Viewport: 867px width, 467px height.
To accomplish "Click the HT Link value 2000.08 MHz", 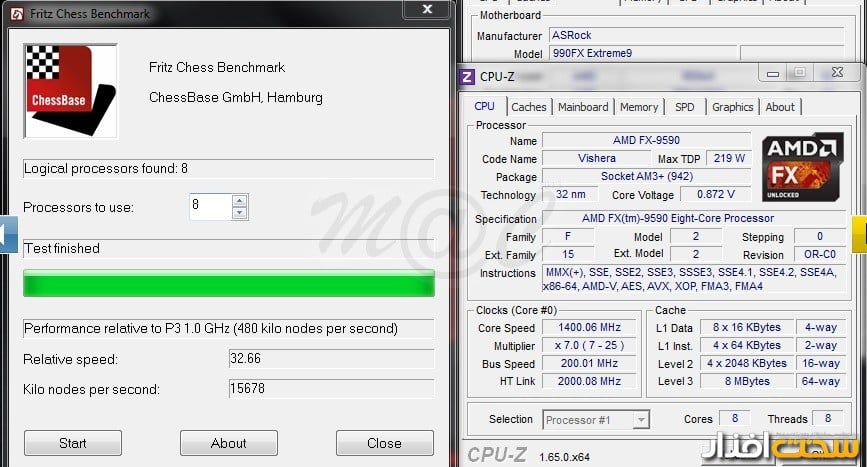I will pyautogui.click(x=589, y=381).
